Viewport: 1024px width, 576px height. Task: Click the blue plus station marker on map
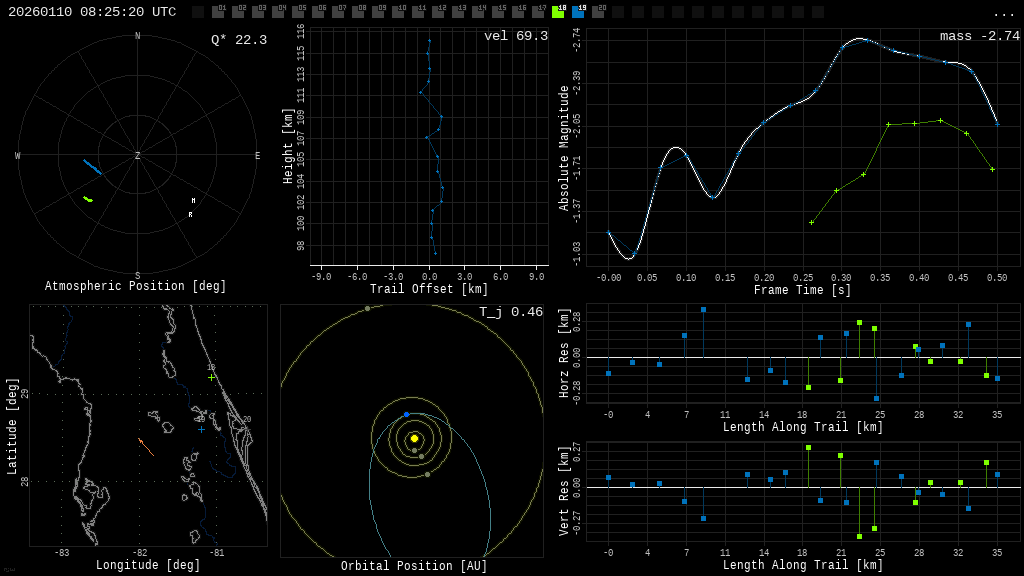pyautogui.click(x=201, y=430)
